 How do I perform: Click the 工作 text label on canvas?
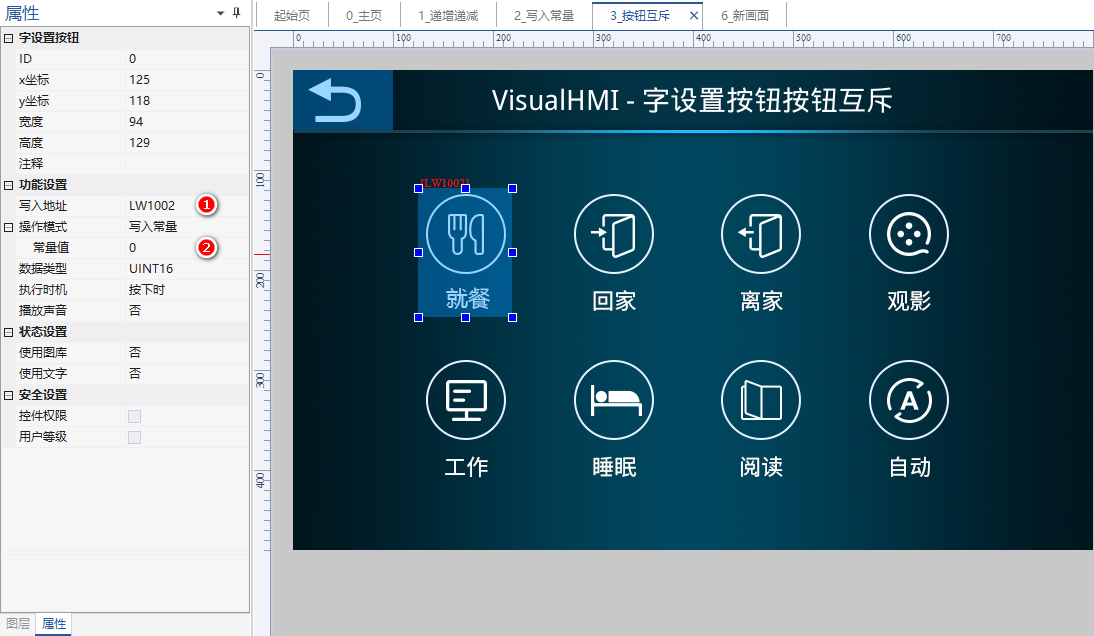coord(466,467)
